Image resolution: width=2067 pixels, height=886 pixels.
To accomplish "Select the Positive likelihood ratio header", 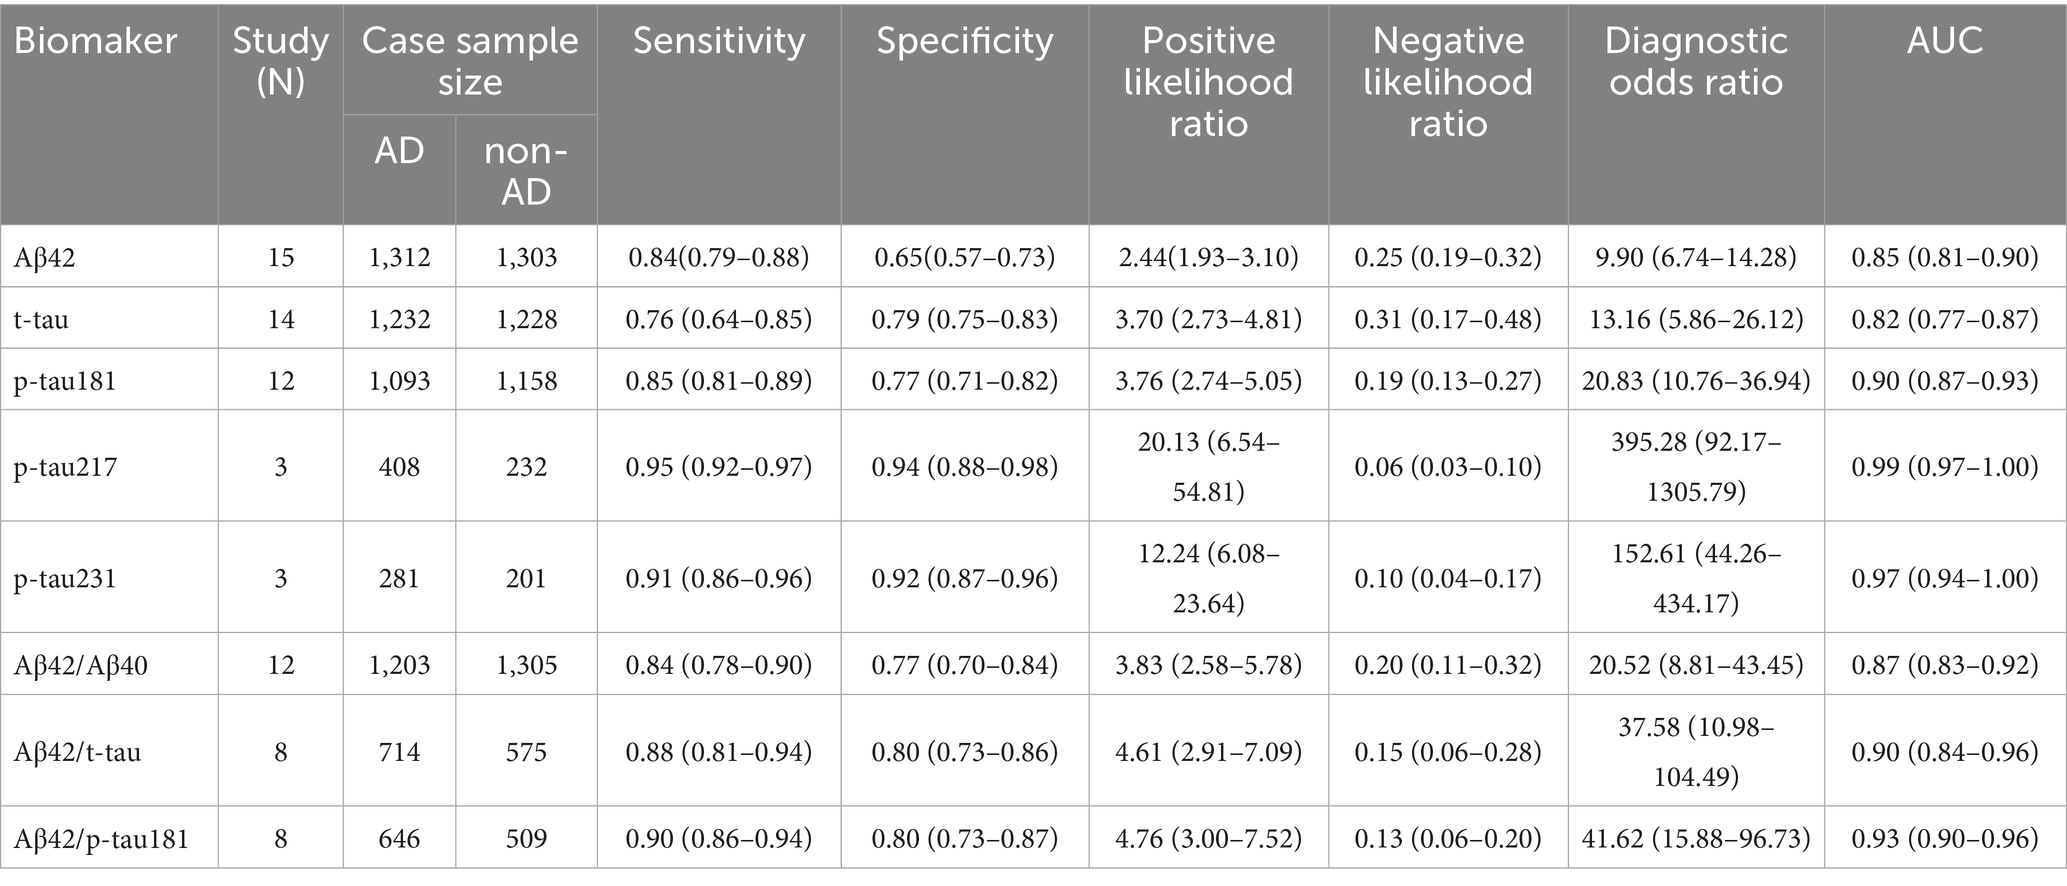I will pos(1208,82).
